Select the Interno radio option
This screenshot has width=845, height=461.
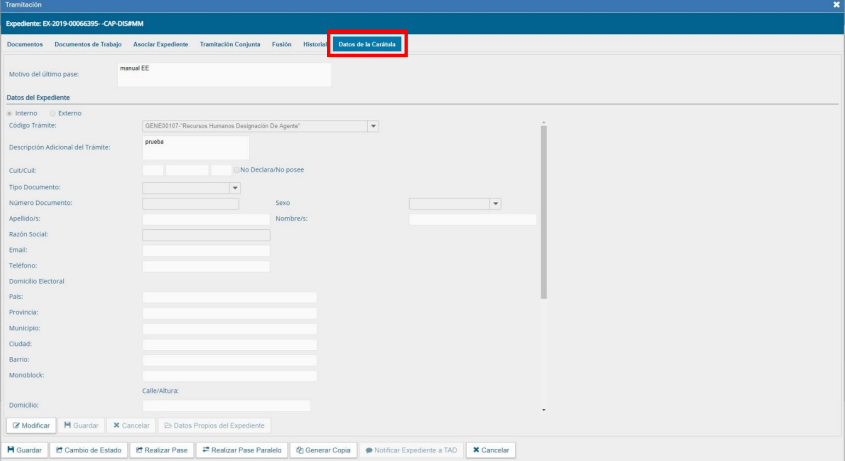(x=10, y=113)
